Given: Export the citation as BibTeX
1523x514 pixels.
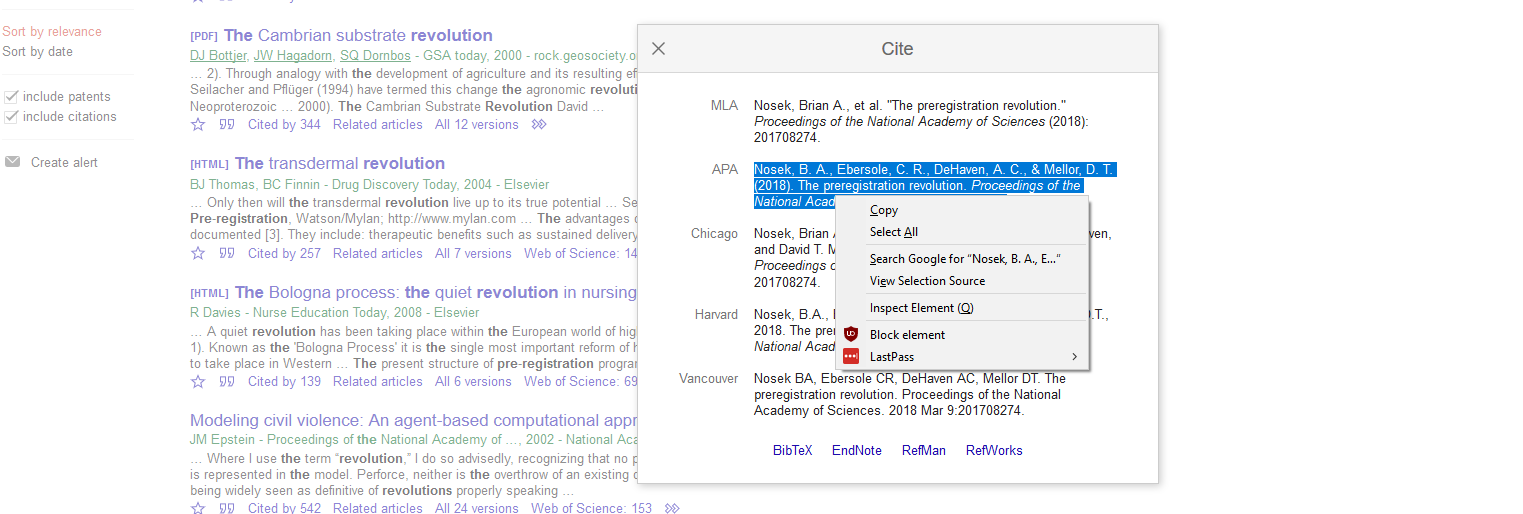Looking at the screenshot, I should pyautogui.click(x=793, y=451).
